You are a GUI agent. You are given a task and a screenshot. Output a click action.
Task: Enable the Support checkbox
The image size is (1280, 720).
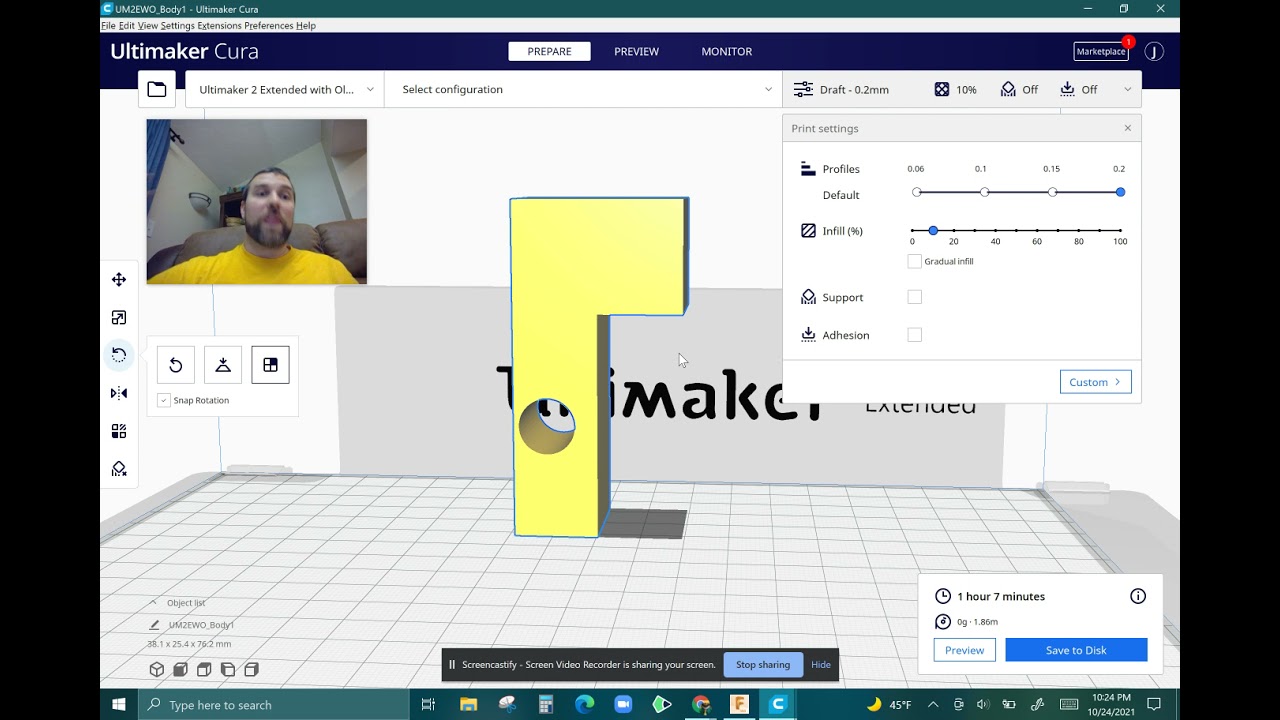914,297
